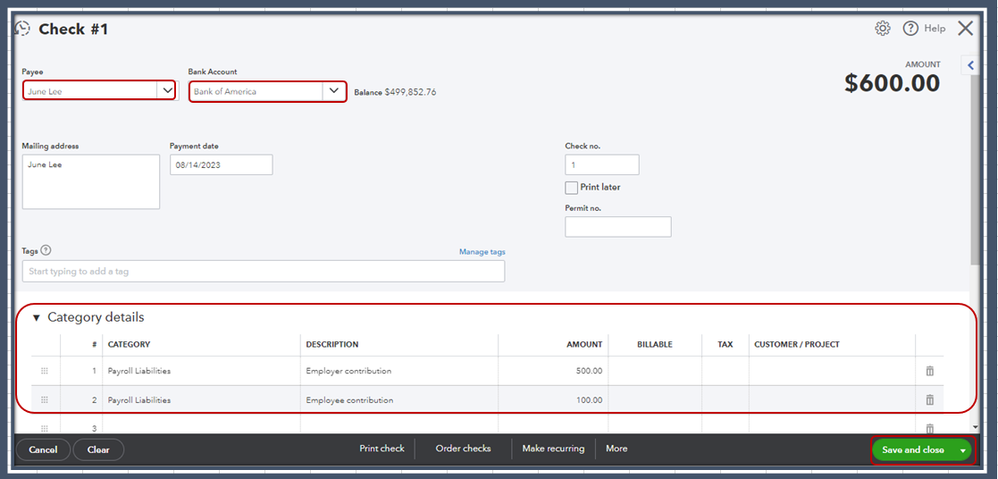Click the Cancel button
The height and width of the screenshot is (479, 998).
(x=43, y=450)
